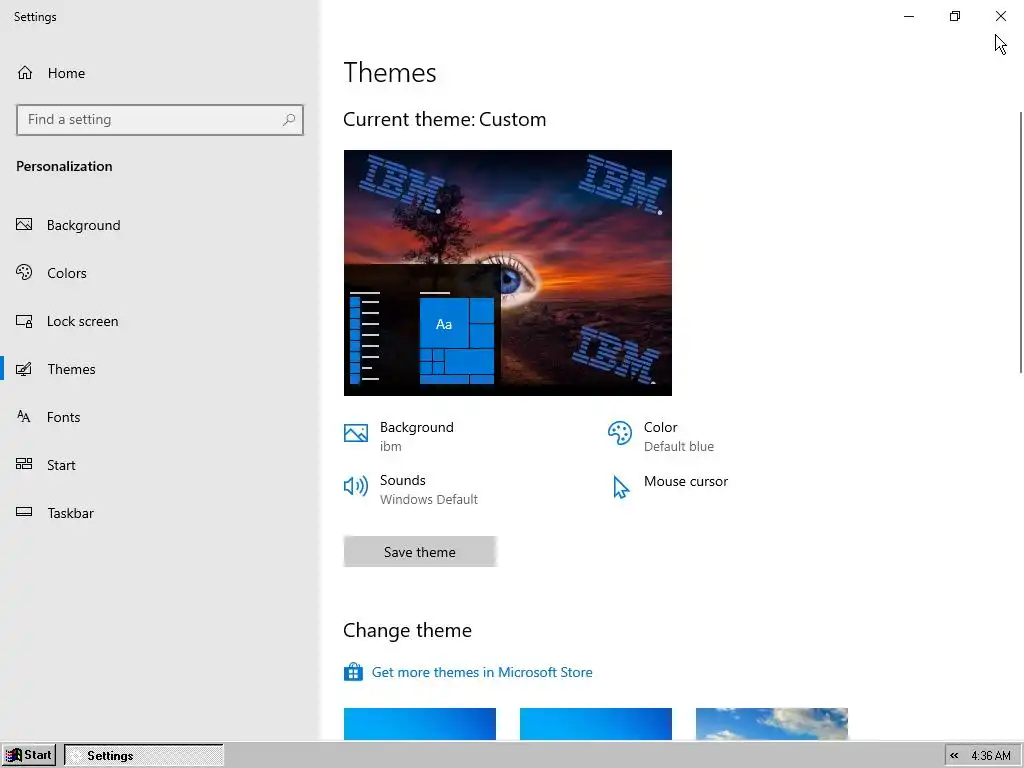The image size is (1024, 768).
Task: Click the Taskbar icon in sidebar
Action: pyautogui.click(x=24, y=512)
